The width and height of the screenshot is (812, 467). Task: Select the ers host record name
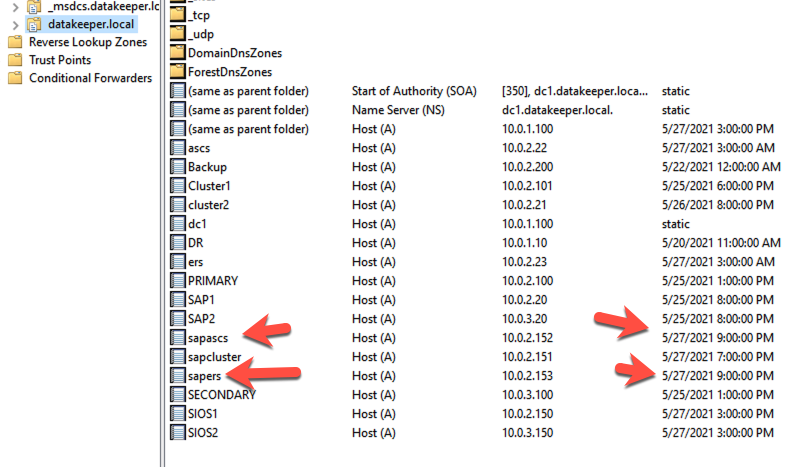[195, 262]
